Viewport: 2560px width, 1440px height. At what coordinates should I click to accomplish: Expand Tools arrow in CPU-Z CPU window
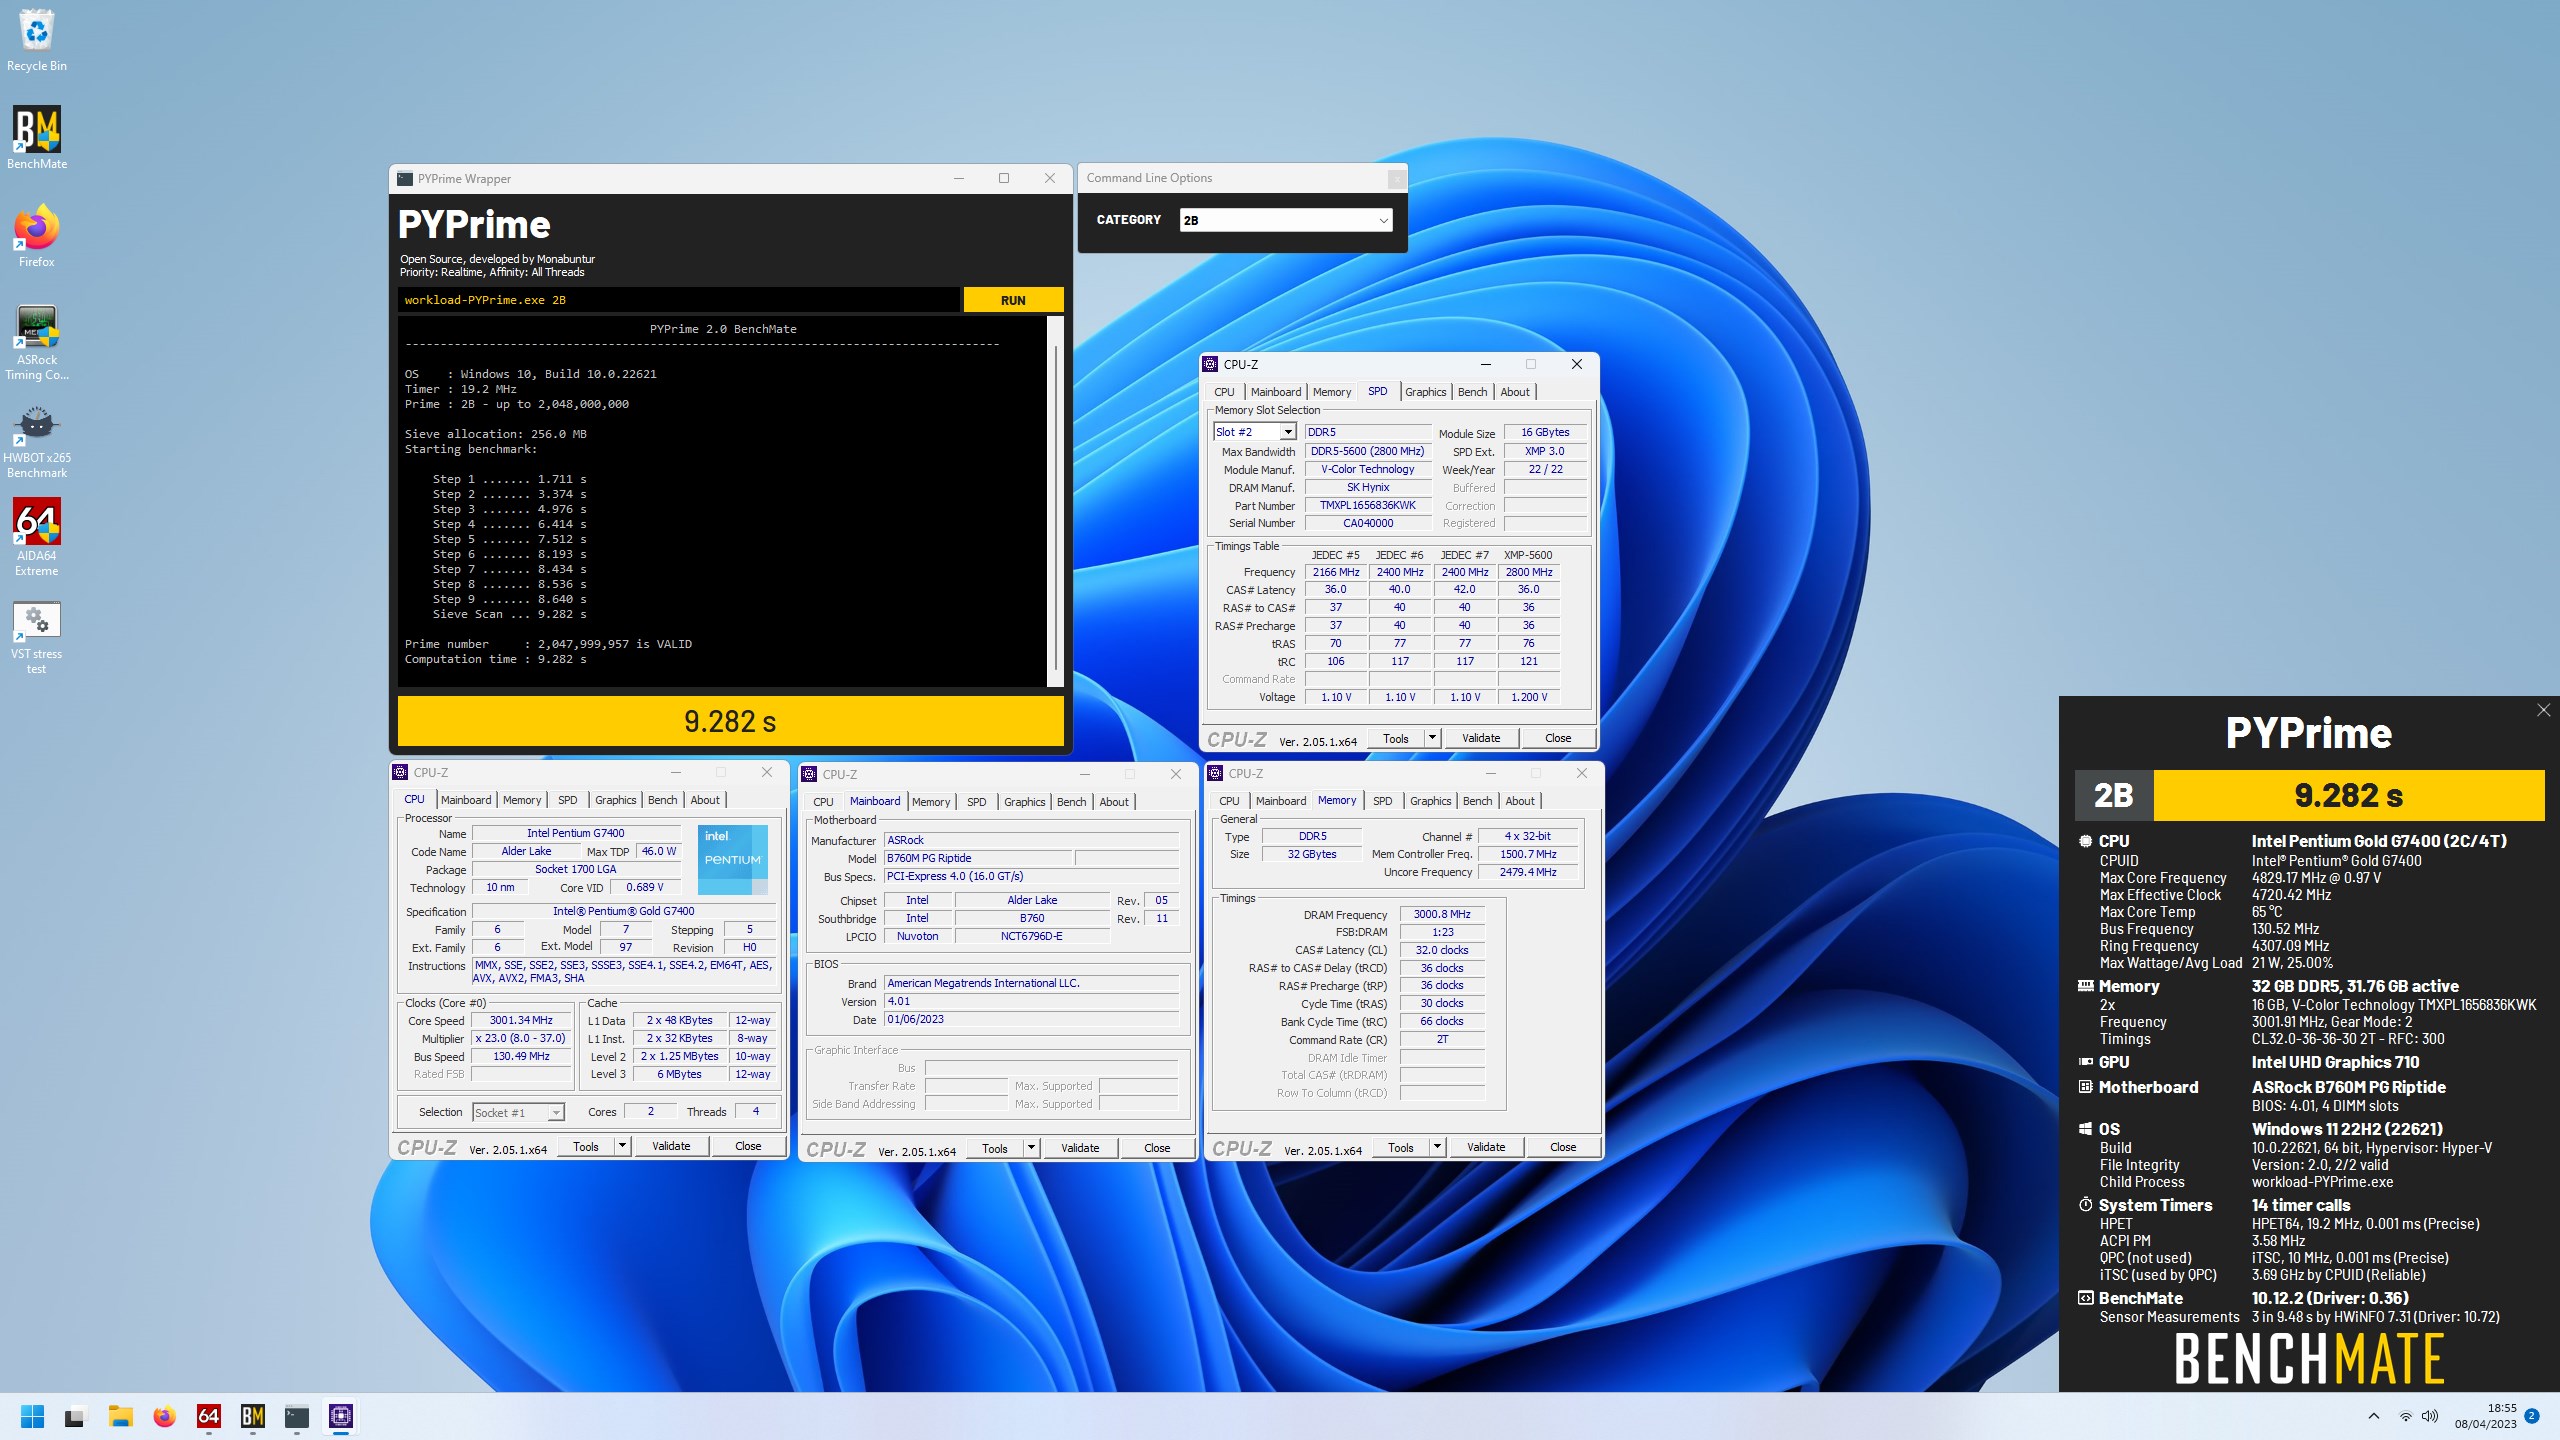622,1146
